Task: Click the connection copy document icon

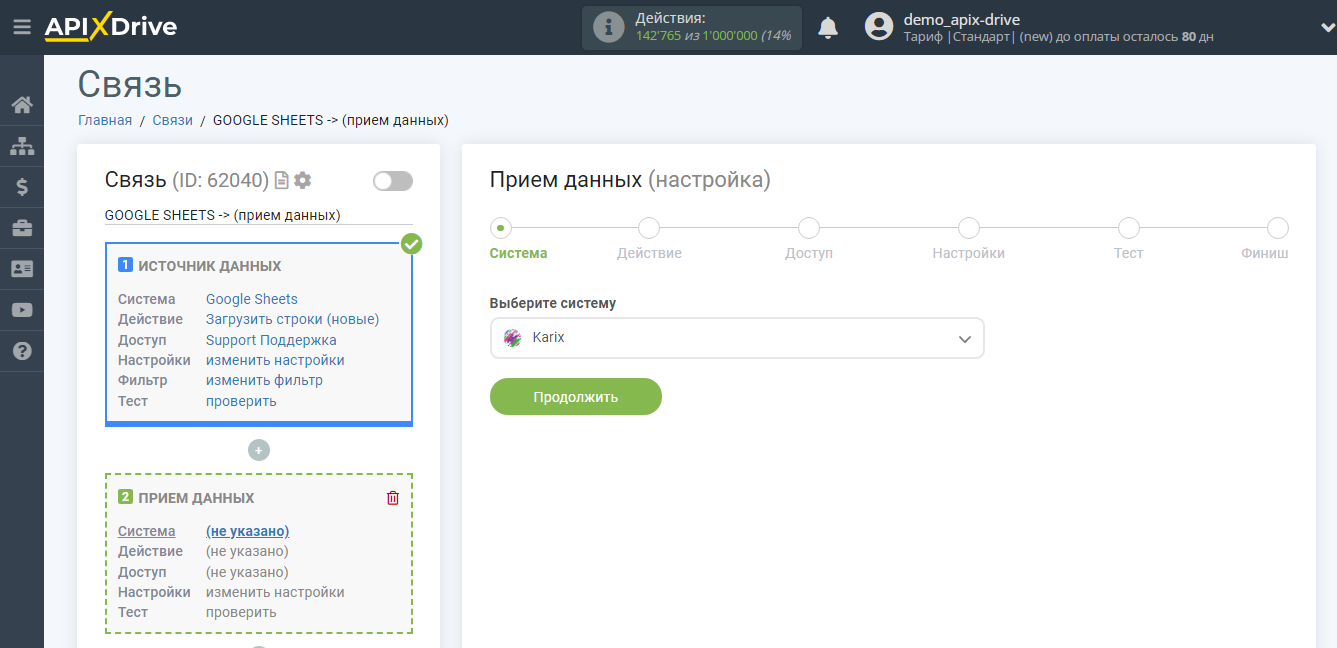Action: point(282,181)
